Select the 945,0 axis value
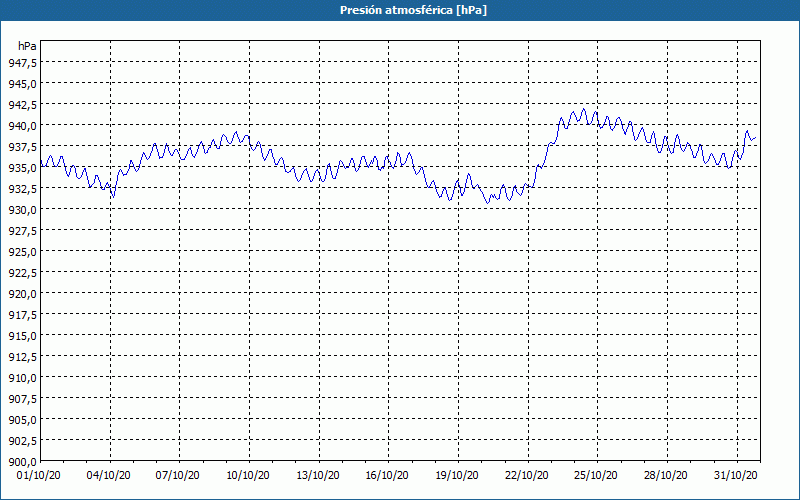Viewport: 800px width, 500px height. point(22,83)
